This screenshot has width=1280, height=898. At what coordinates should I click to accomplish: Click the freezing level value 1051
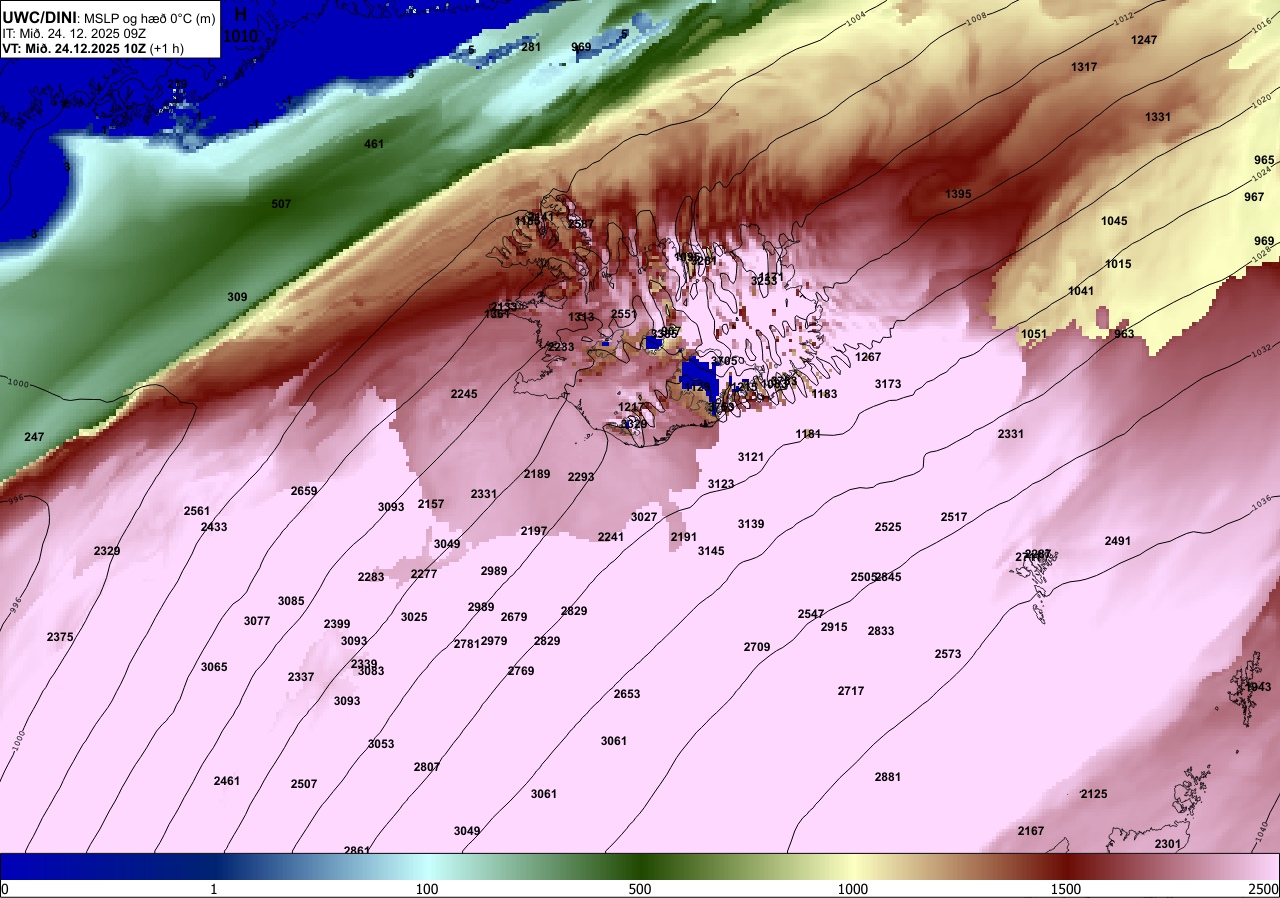(x=1034, y=334)
